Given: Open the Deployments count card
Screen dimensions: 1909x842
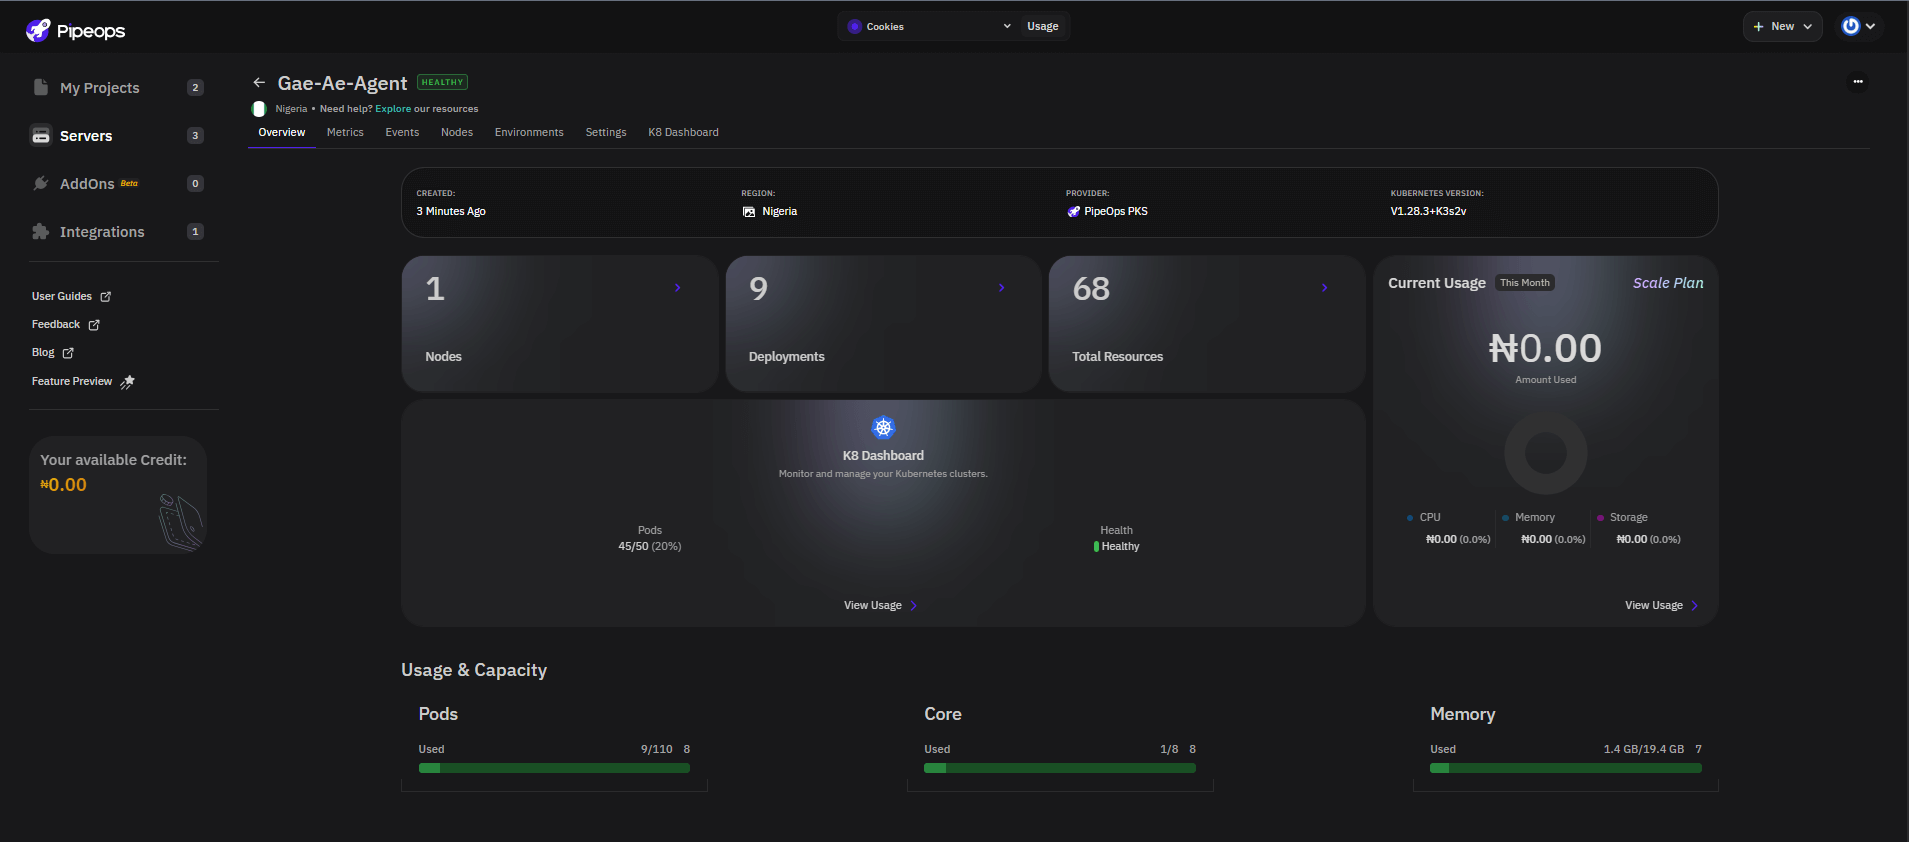Looking at the screenshot, I should [883, 323].
